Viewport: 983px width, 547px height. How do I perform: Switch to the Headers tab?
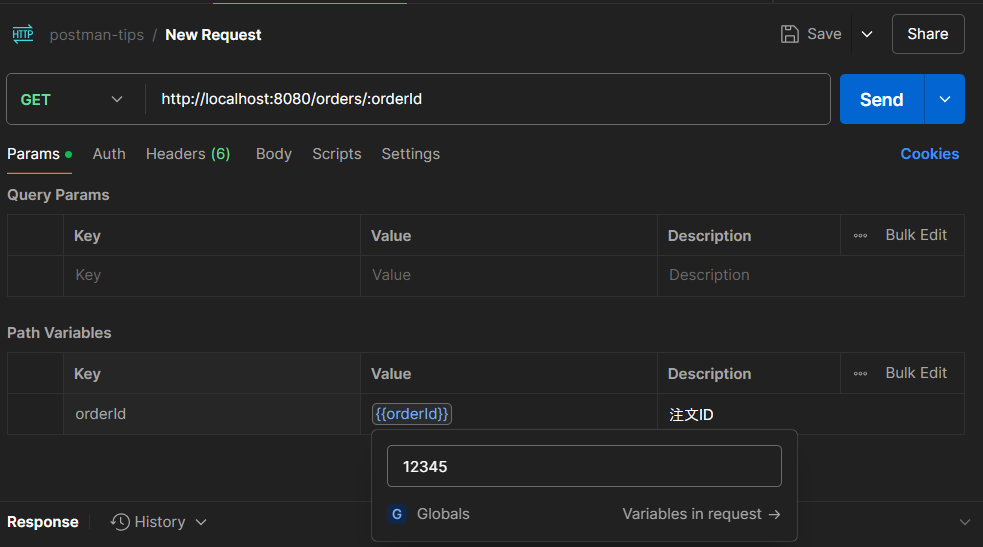coord(188,154)
